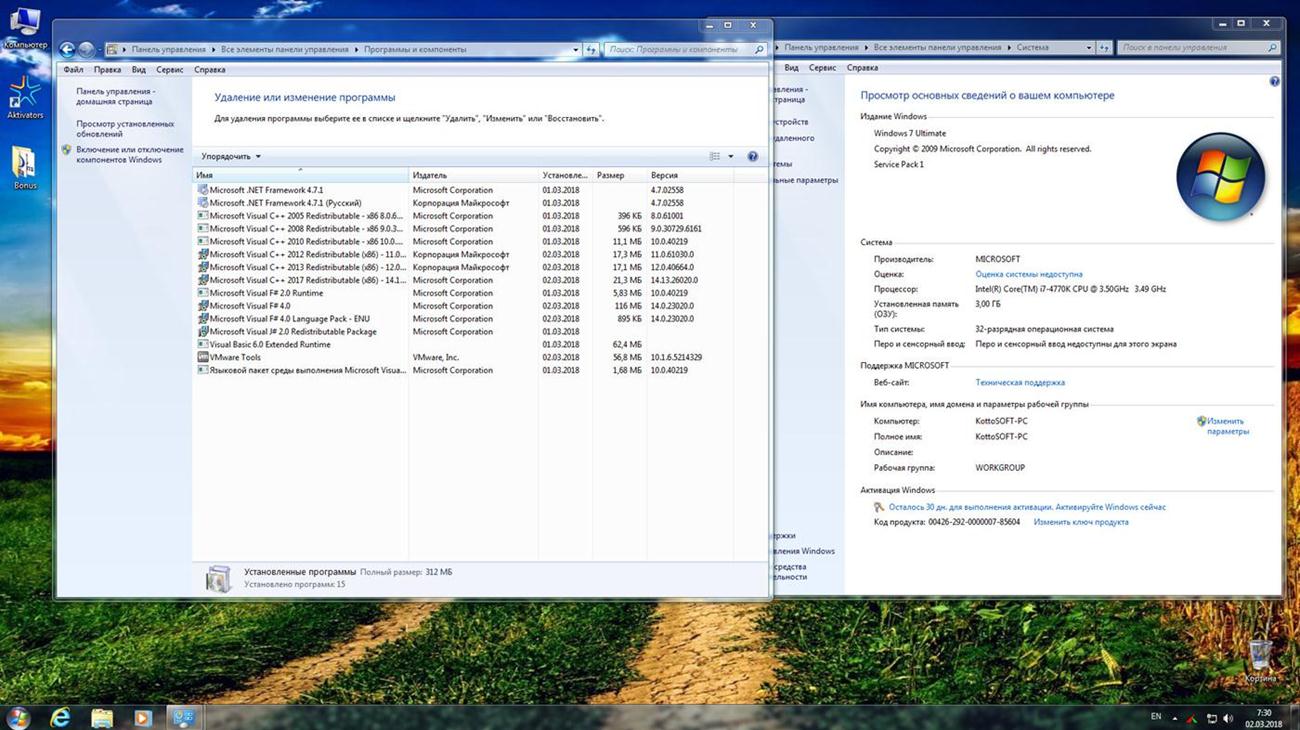Click the help question mark icon in toolbar

pos(752,157)
